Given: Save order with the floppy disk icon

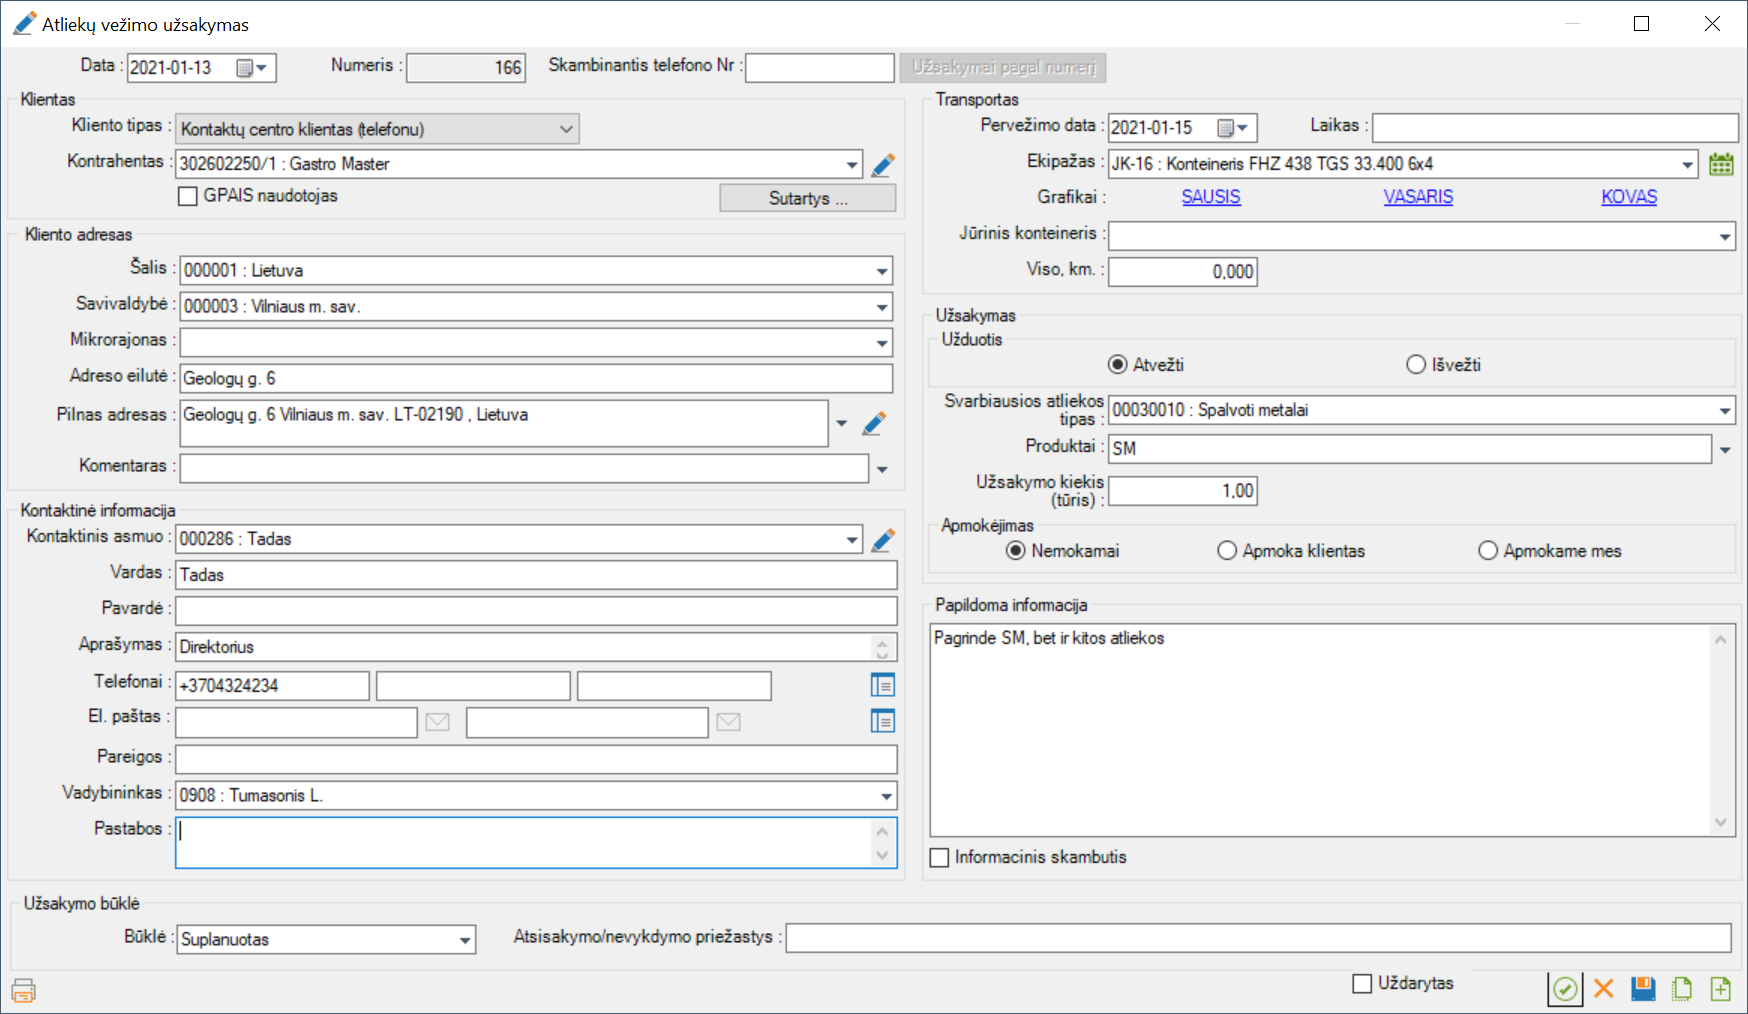Looking at the screenshot, I should pos(1643,989).
